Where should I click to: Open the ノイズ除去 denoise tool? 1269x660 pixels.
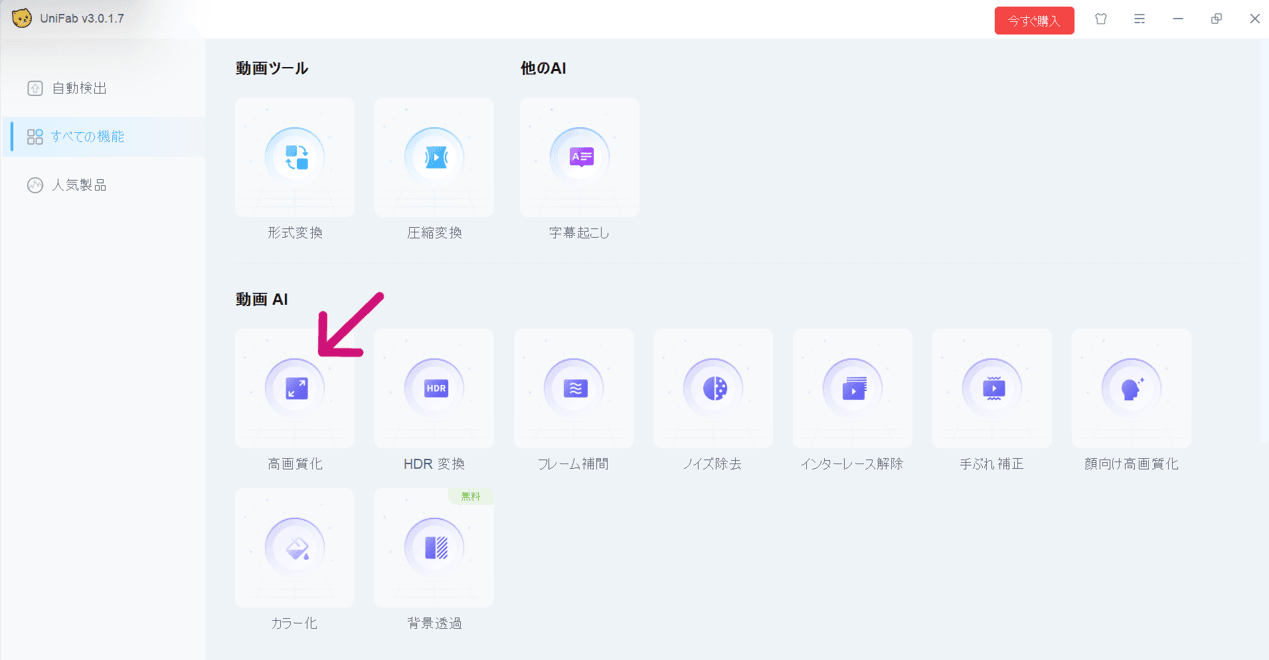coord(713,388)
